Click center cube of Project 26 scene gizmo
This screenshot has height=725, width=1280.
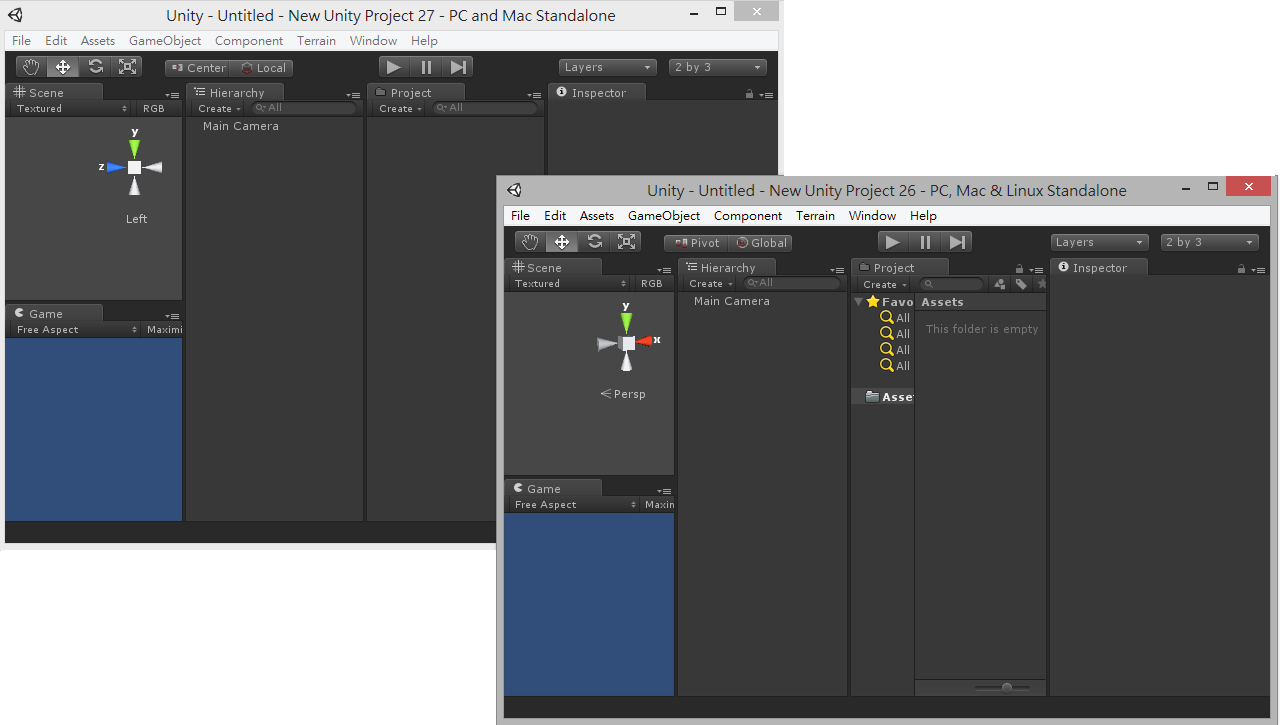point(627,343)
